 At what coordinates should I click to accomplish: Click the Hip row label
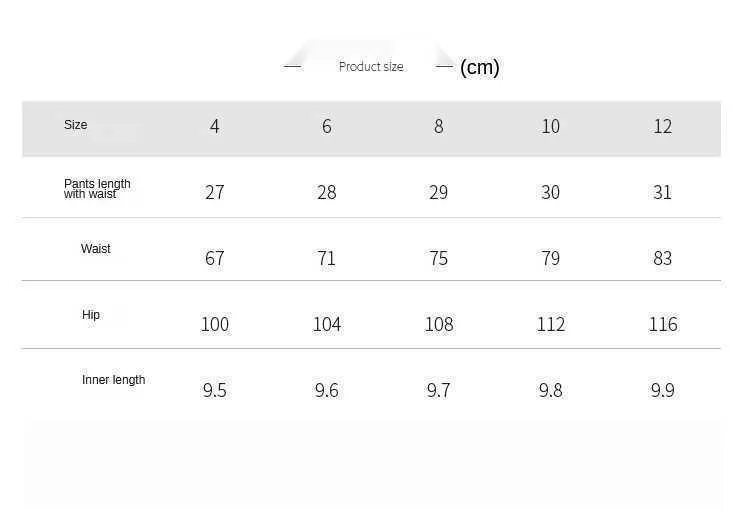pos(91,315)
